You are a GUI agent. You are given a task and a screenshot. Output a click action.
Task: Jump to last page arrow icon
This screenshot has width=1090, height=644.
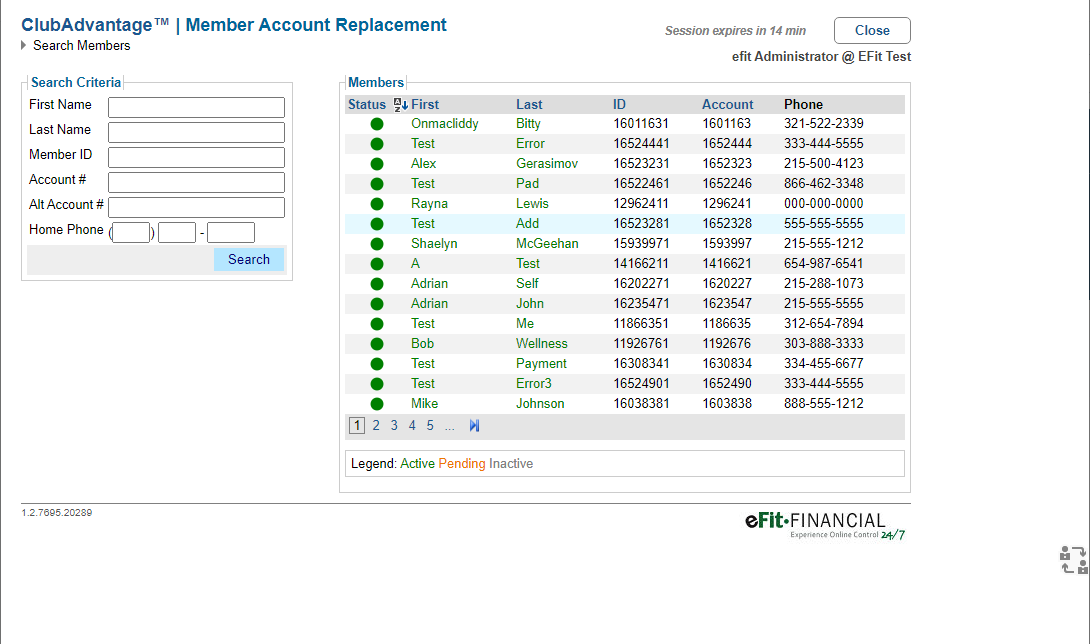coord(474,426)
